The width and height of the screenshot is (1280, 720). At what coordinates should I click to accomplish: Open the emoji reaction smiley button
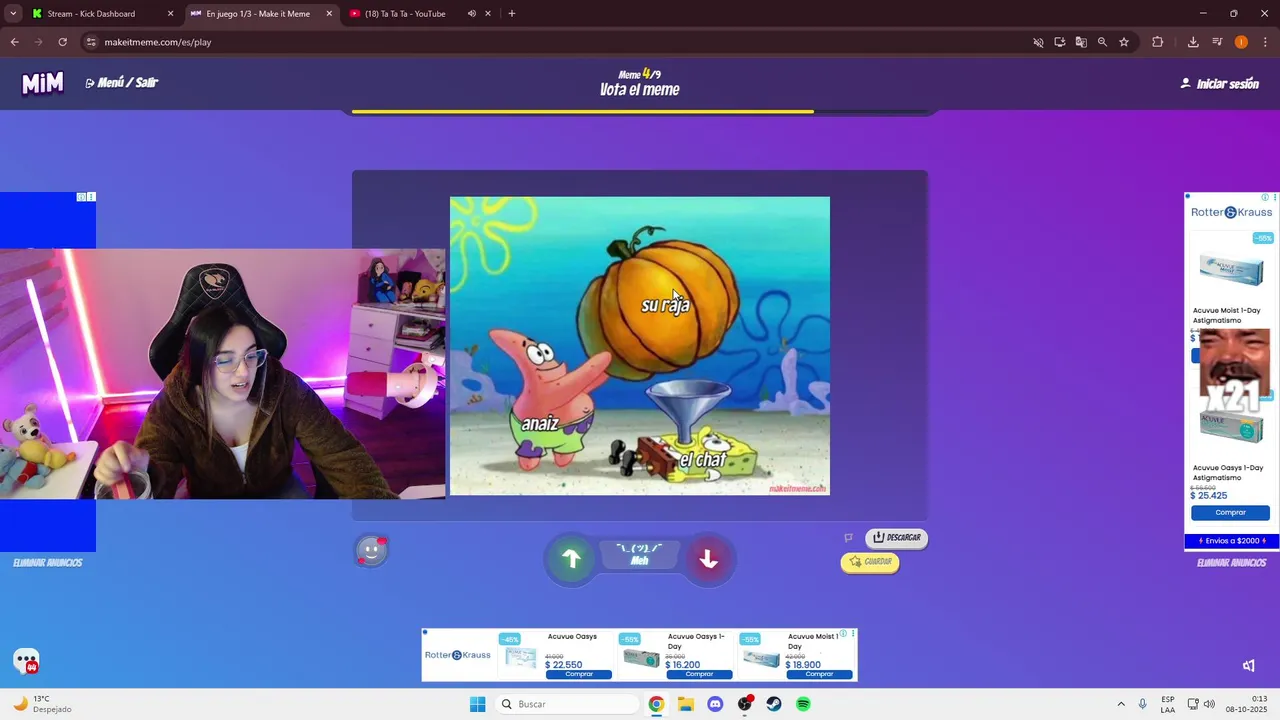371,550
